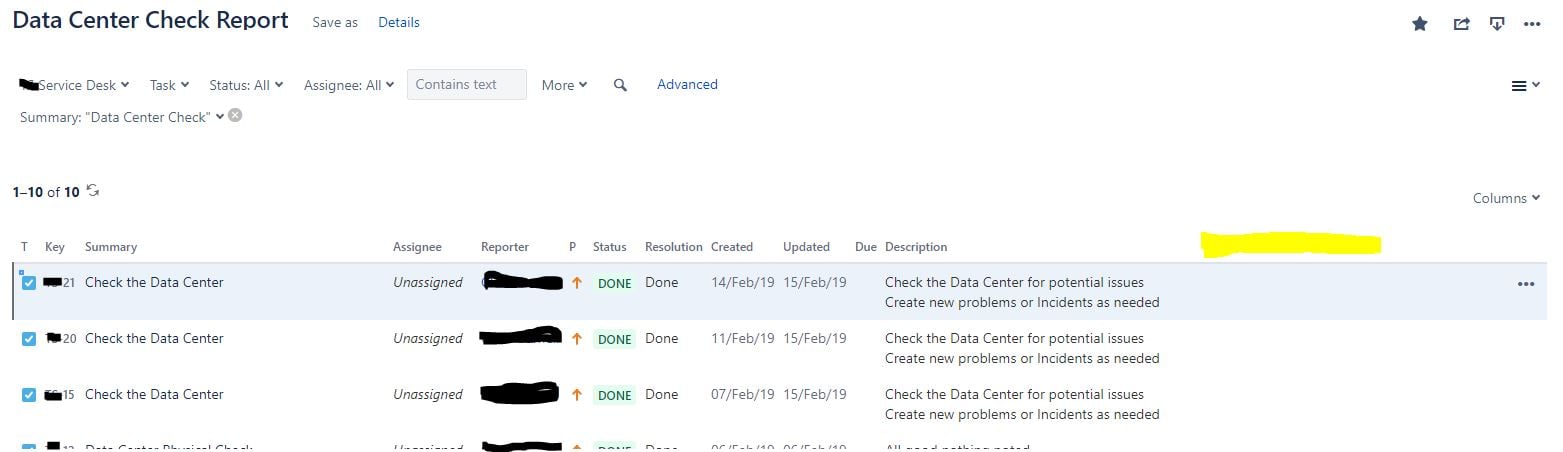Image resolution: width=1563 pixels, height=452 pixels.
Task: Open the Service Desk project dropdown
Action: tap(75, 85)
